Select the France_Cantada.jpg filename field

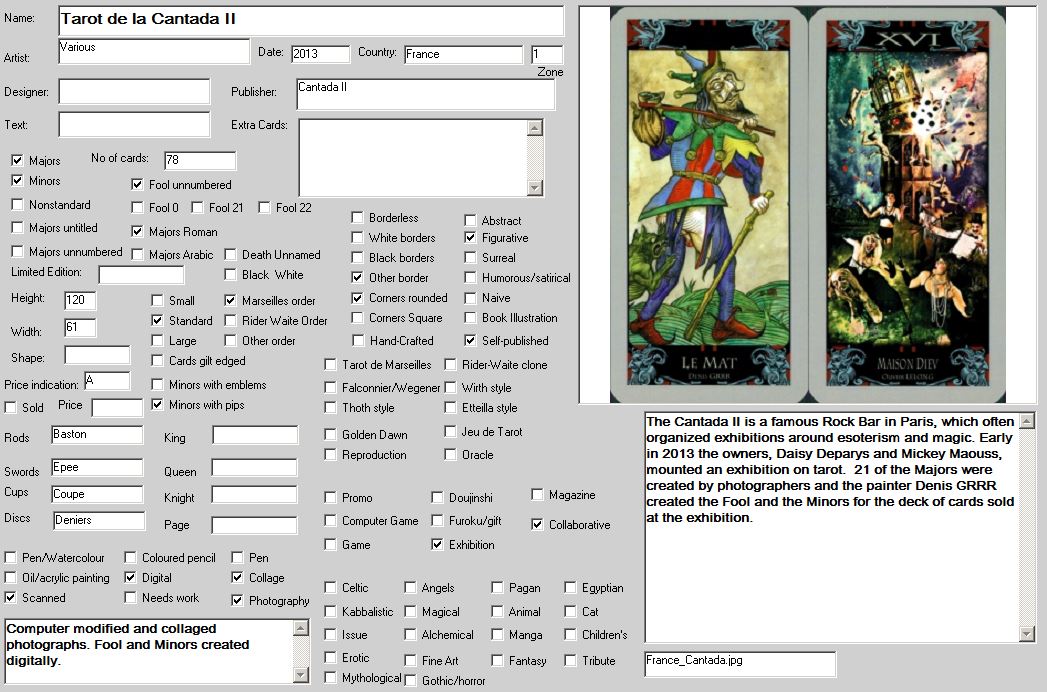739,663
